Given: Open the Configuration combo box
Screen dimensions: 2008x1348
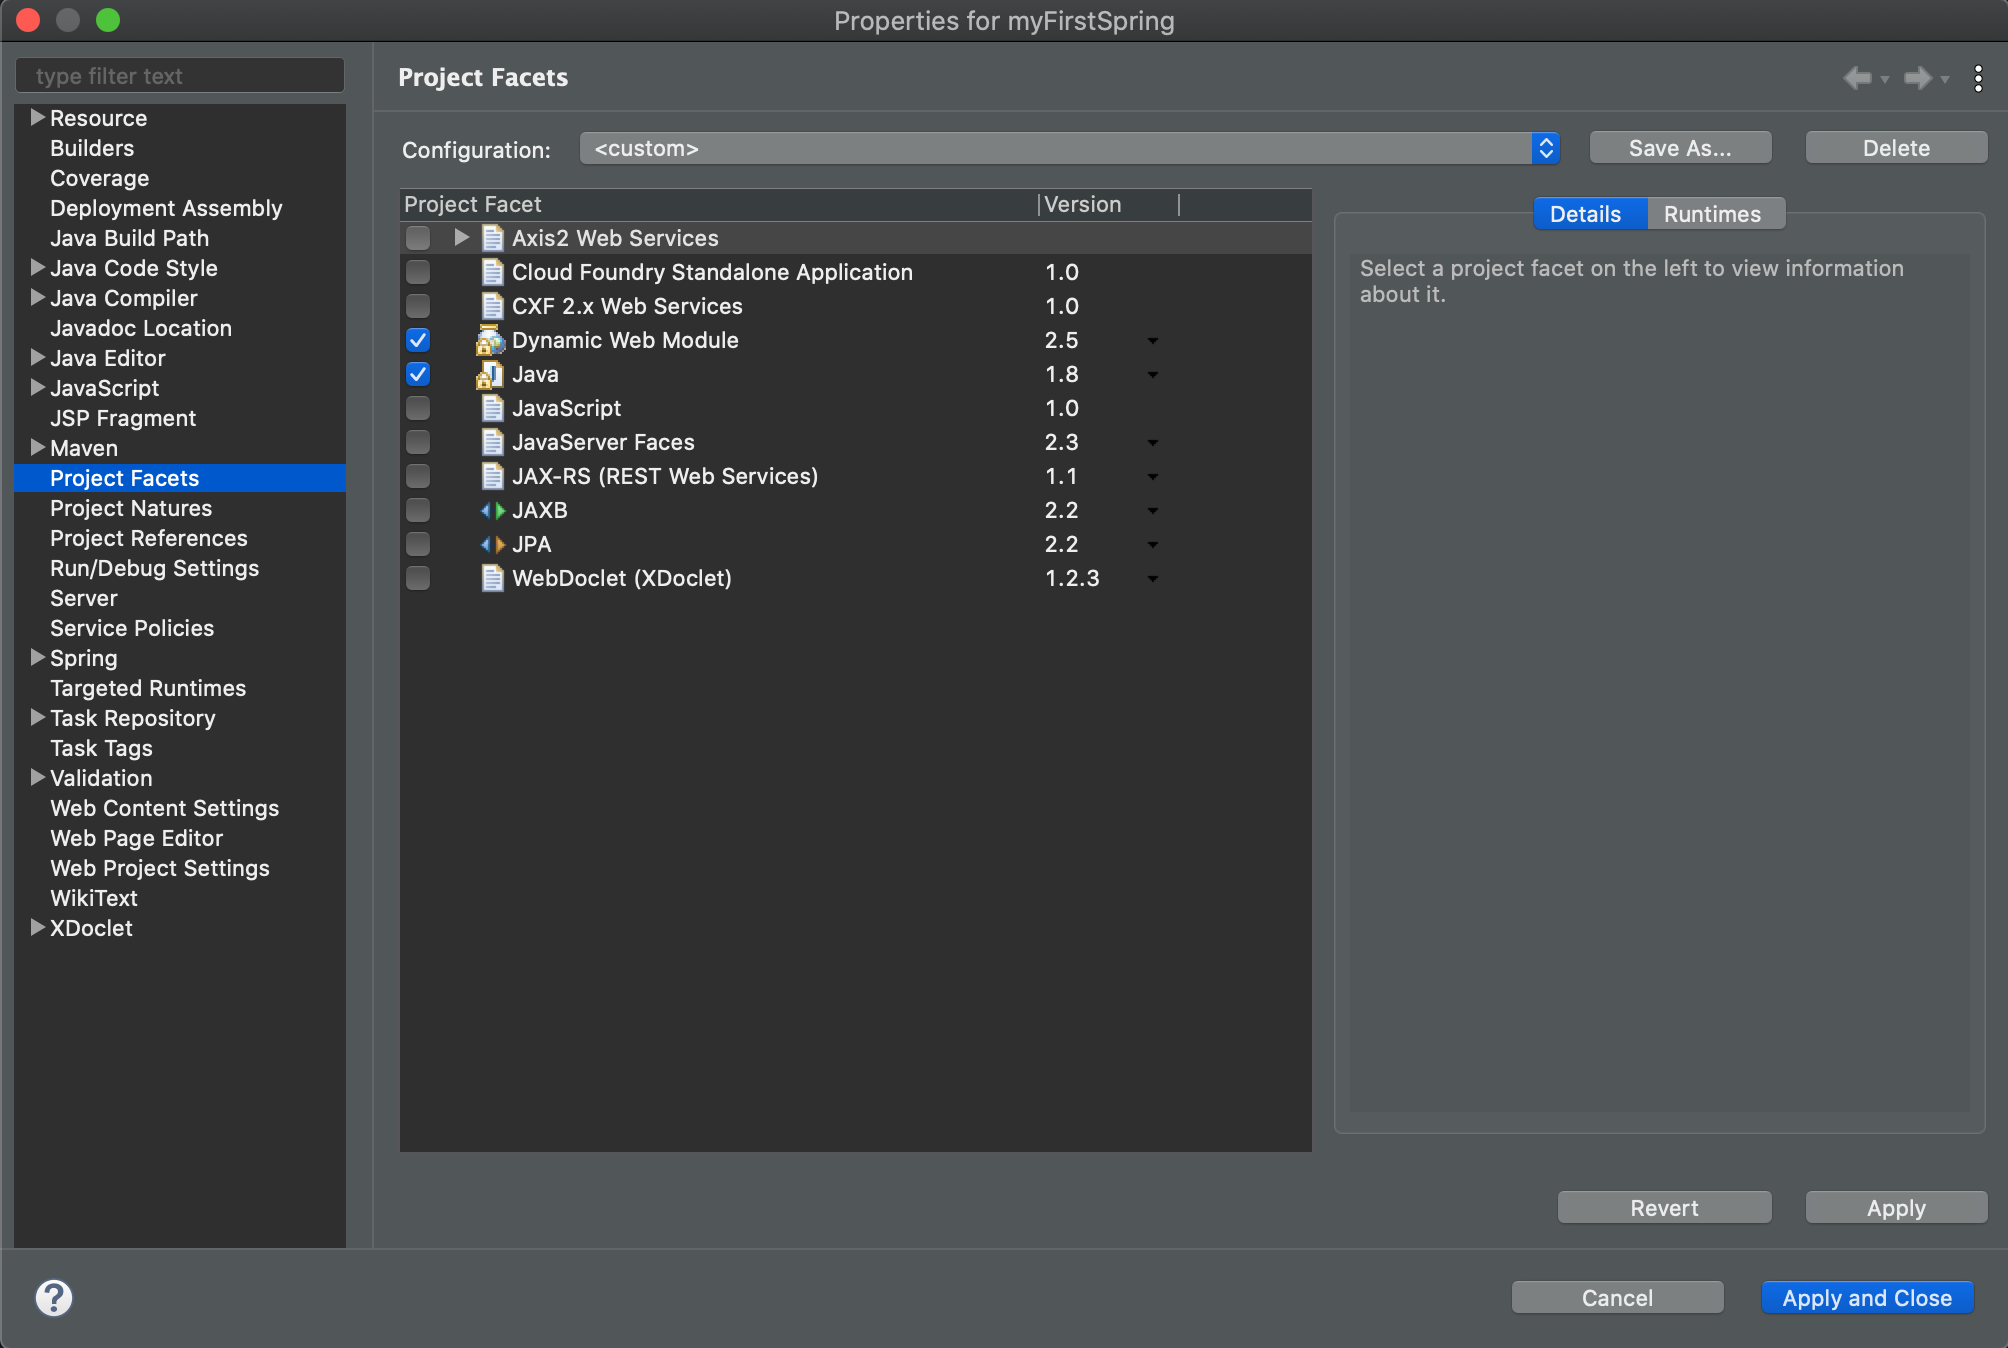Looking at the screenshot, I should click(1068, 149).
